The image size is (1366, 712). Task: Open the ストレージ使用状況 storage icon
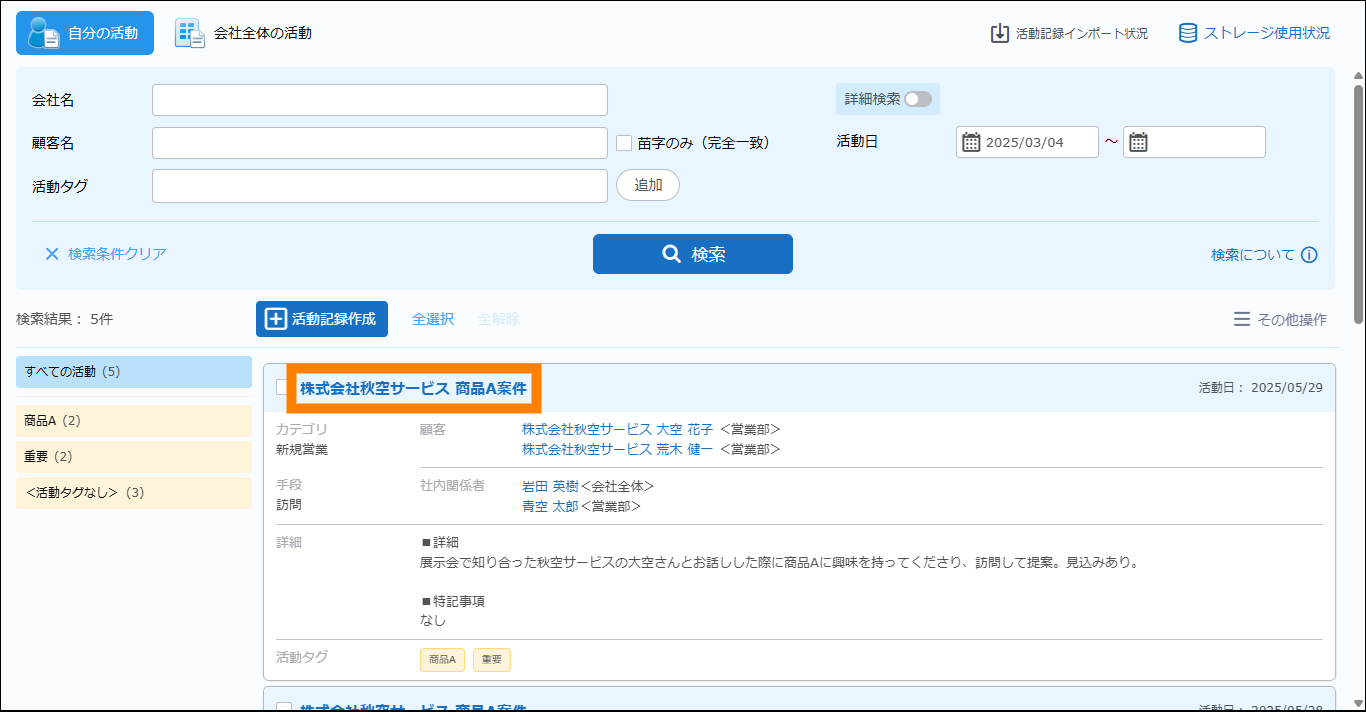click(1188, 33)
